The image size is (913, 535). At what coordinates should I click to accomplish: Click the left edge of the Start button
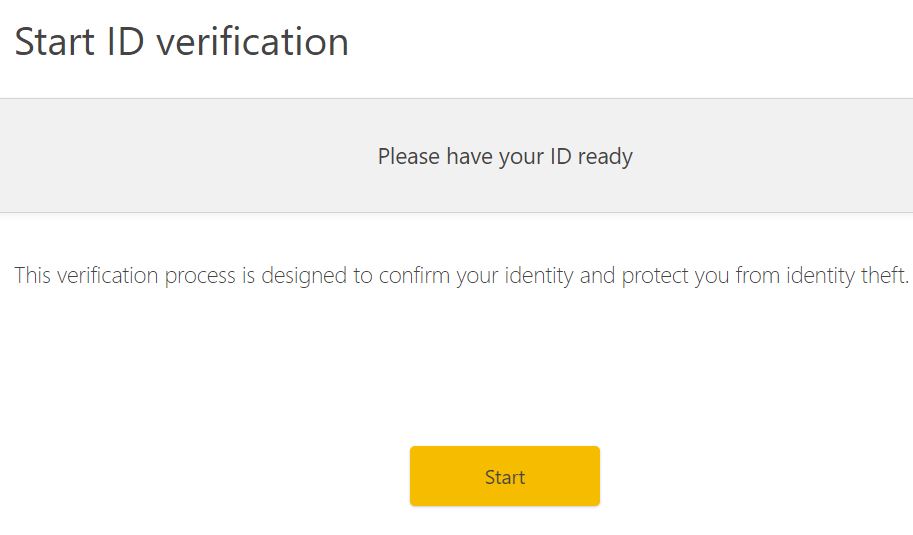tap(417, 477)
